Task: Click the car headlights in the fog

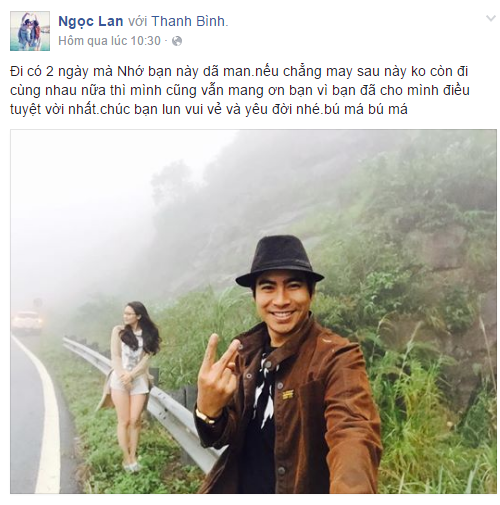Action: click(27, 321)
